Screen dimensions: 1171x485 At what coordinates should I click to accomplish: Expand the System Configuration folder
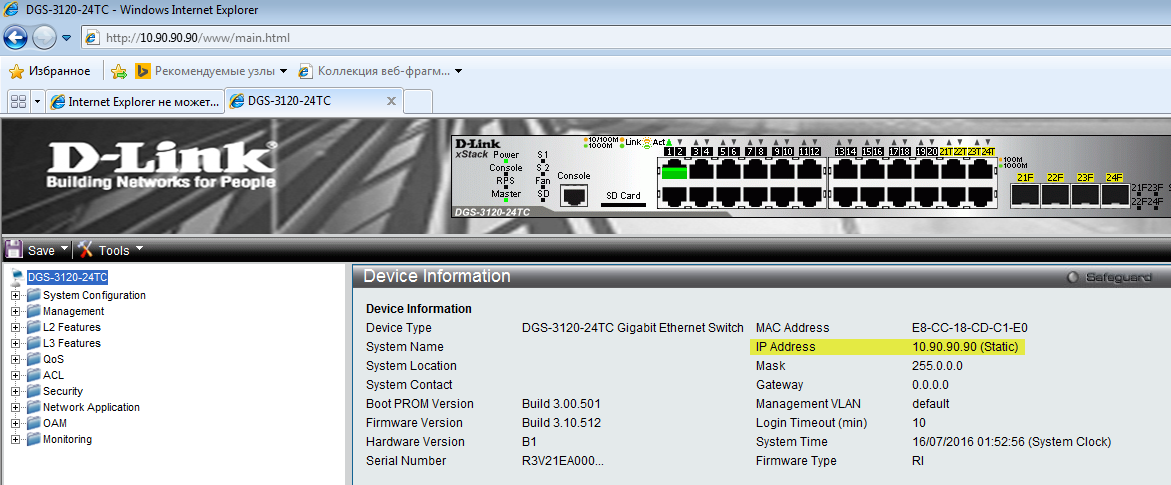[x=16, y=295]
